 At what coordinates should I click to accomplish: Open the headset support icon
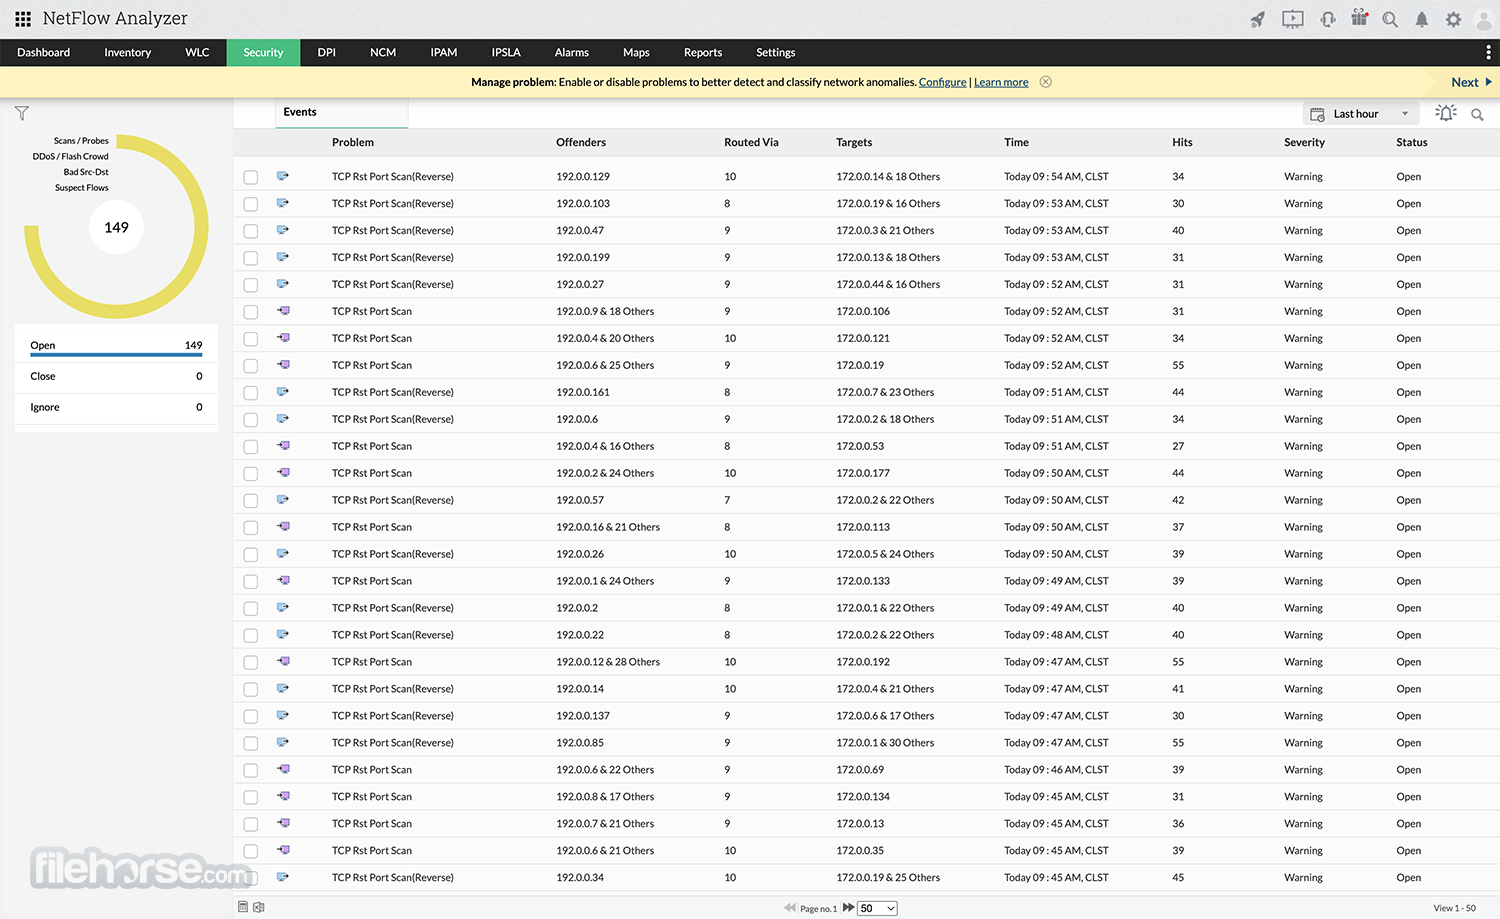coord(1328,19)
